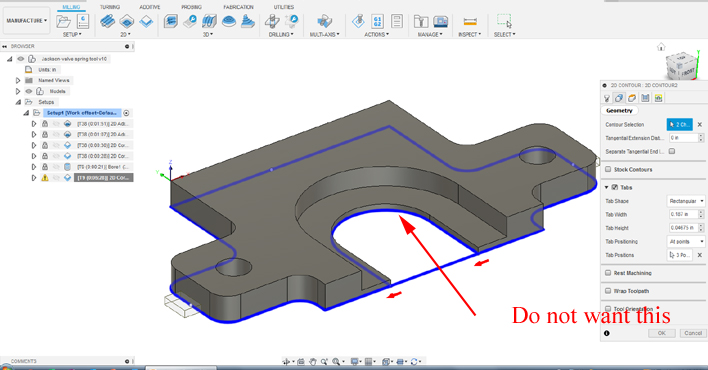
Task: Open the Heights tab in 2D Contour dialog
Action: coord(632,98)
